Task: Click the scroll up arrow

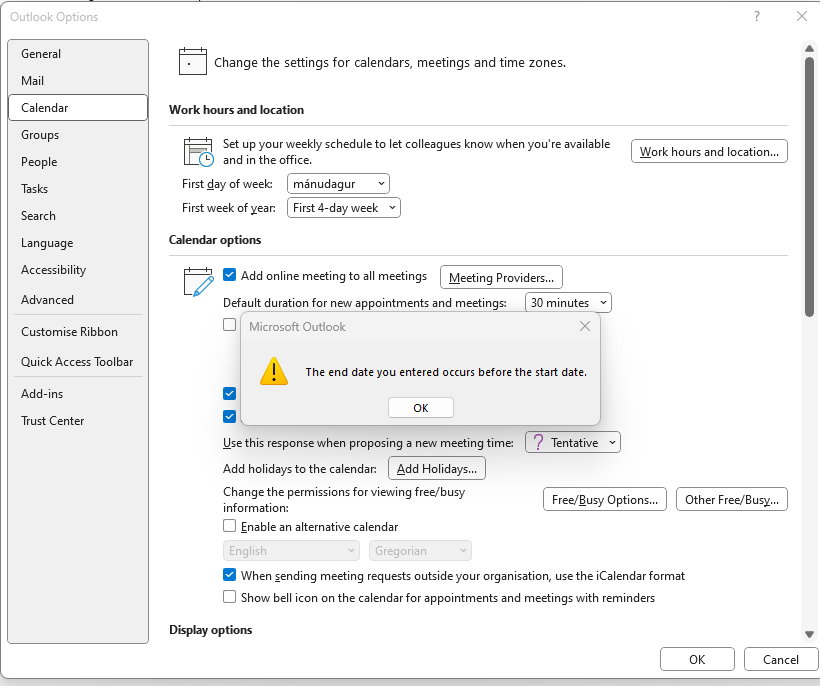Action: 809,48
